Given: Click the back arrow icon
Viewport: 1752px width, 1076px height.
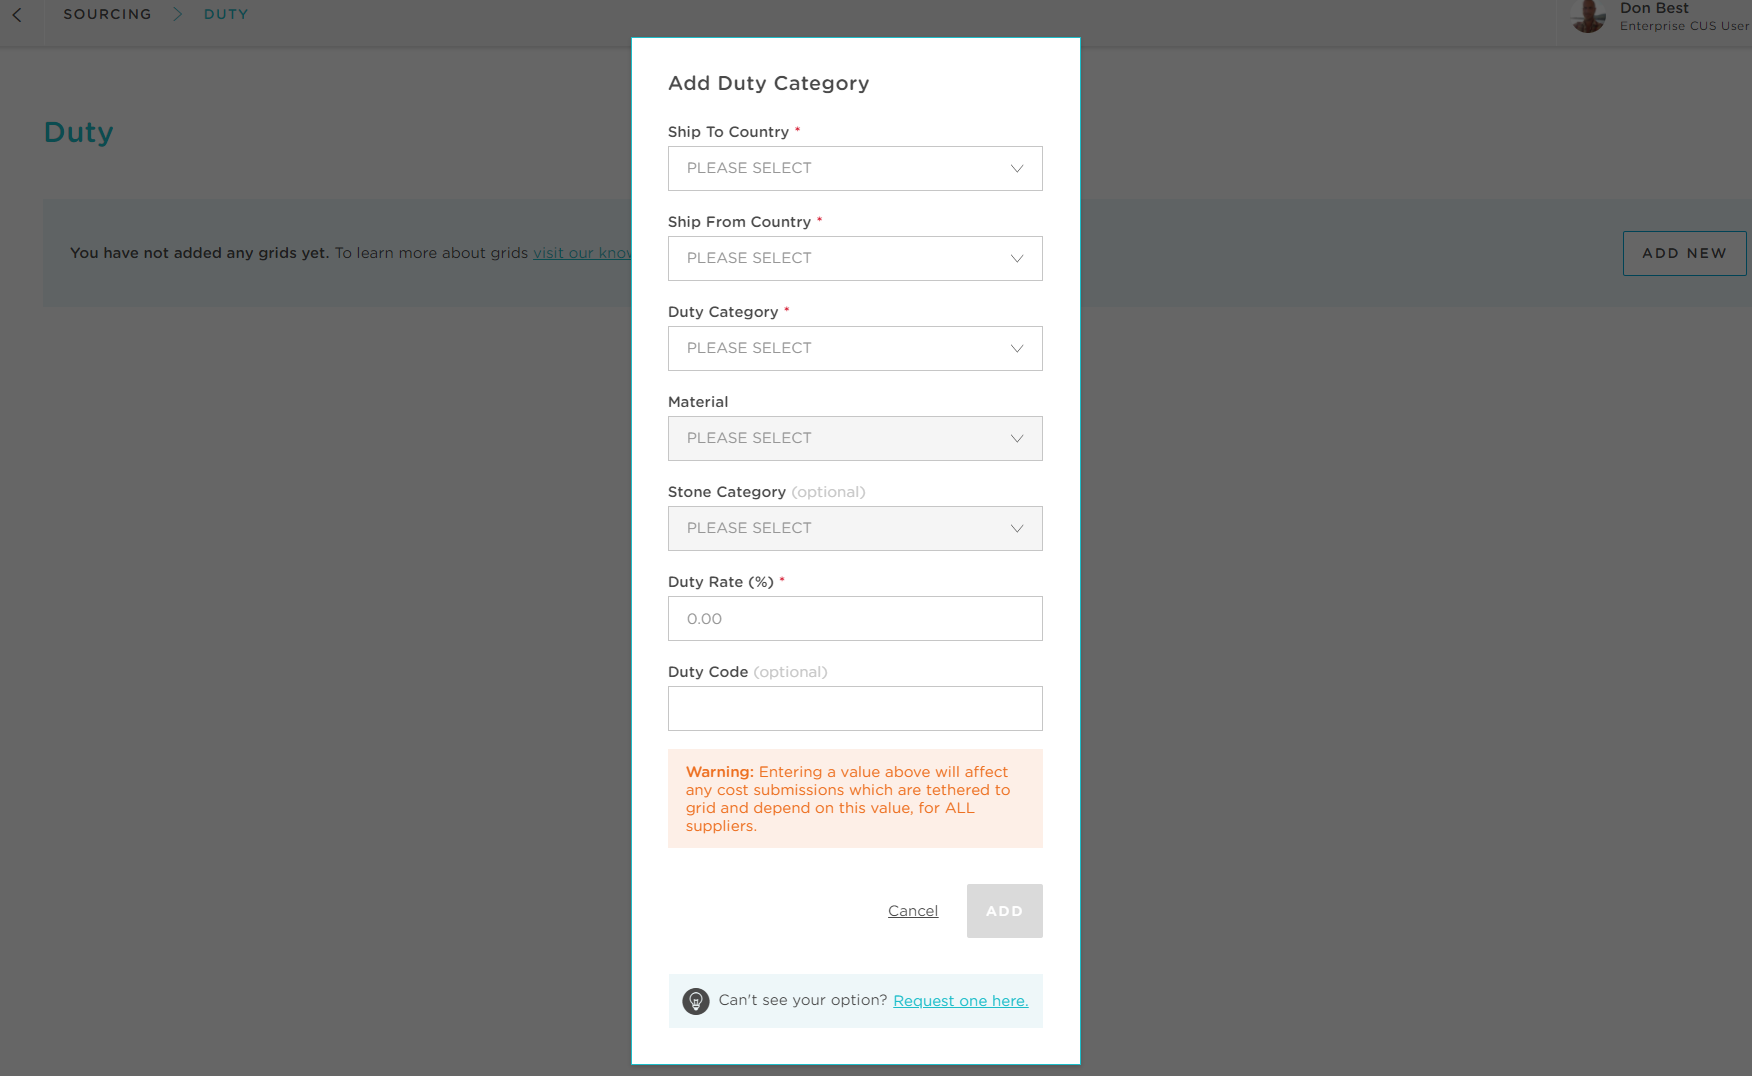Looking at the screenshot, I should 17,15.
